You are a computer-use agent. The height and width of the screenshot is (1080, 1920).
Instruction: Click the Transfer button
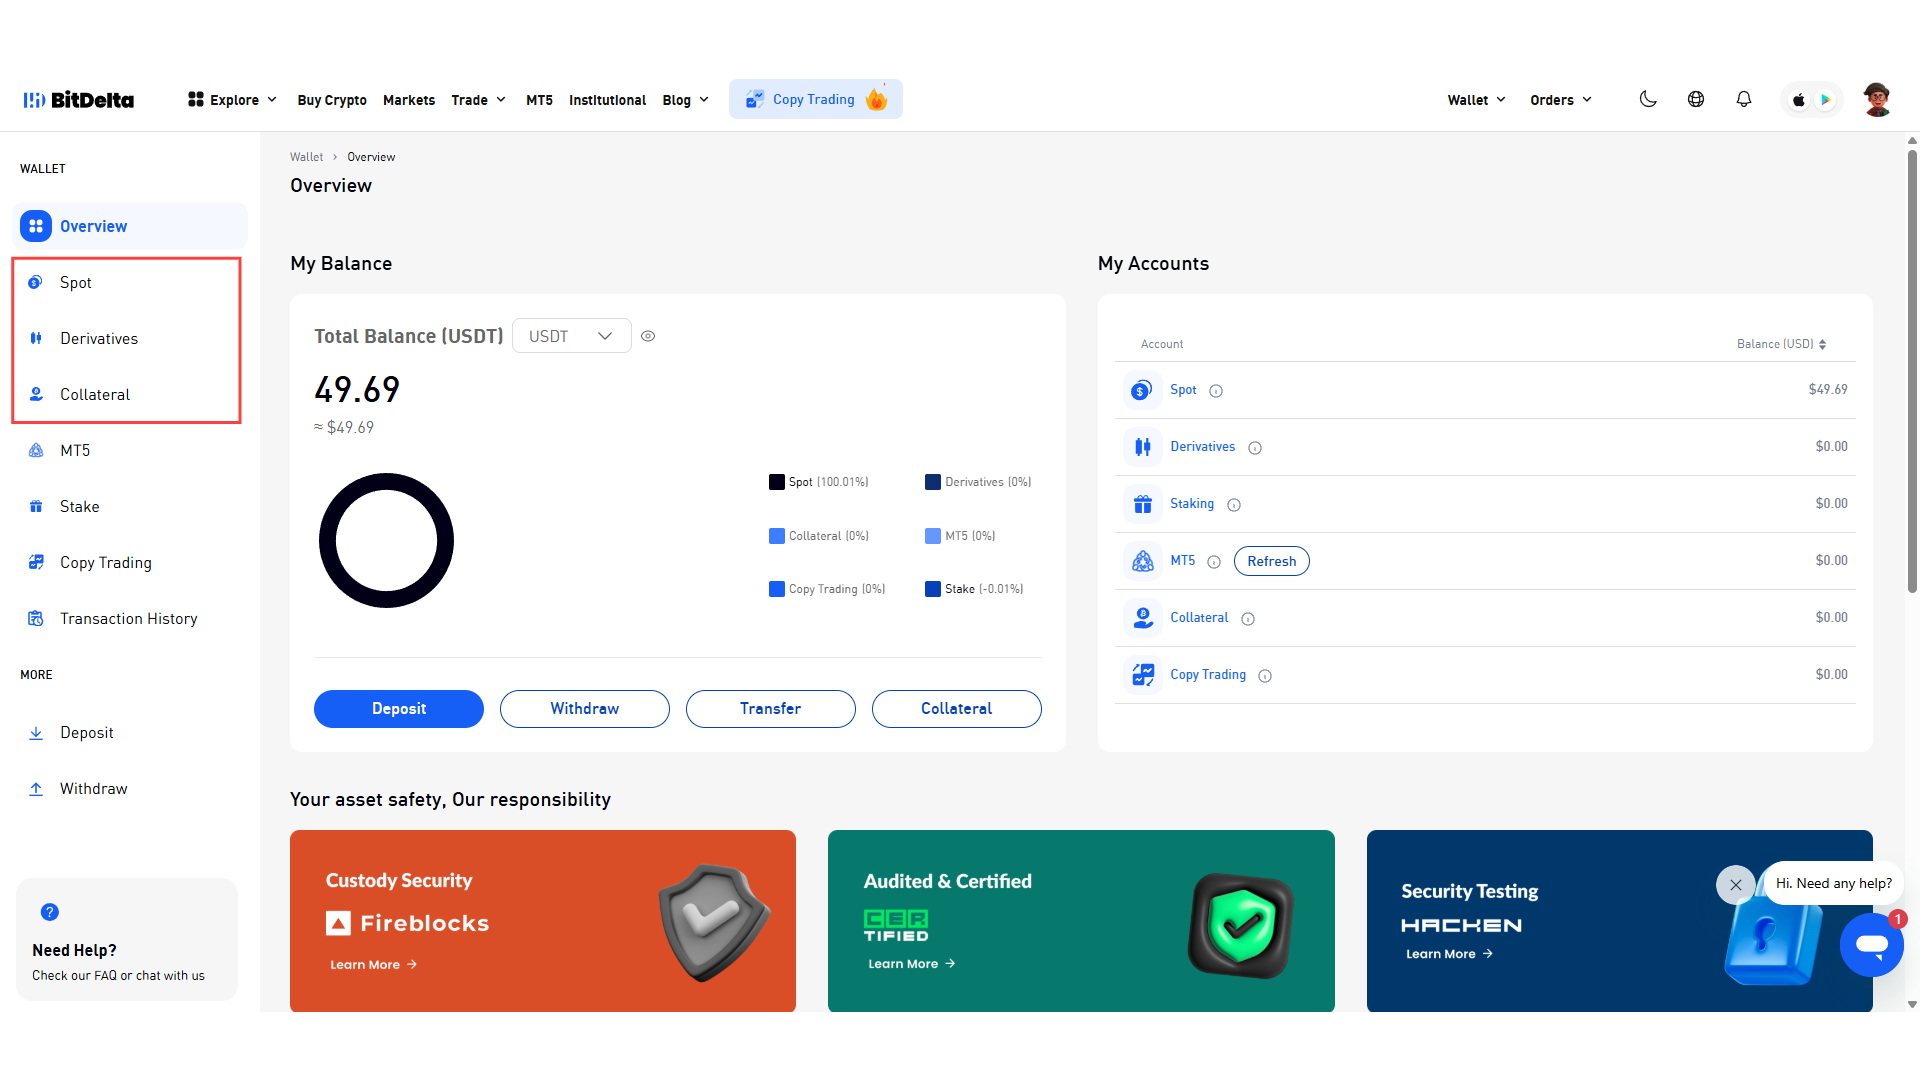pyautogui.click(x=771, y=709)
